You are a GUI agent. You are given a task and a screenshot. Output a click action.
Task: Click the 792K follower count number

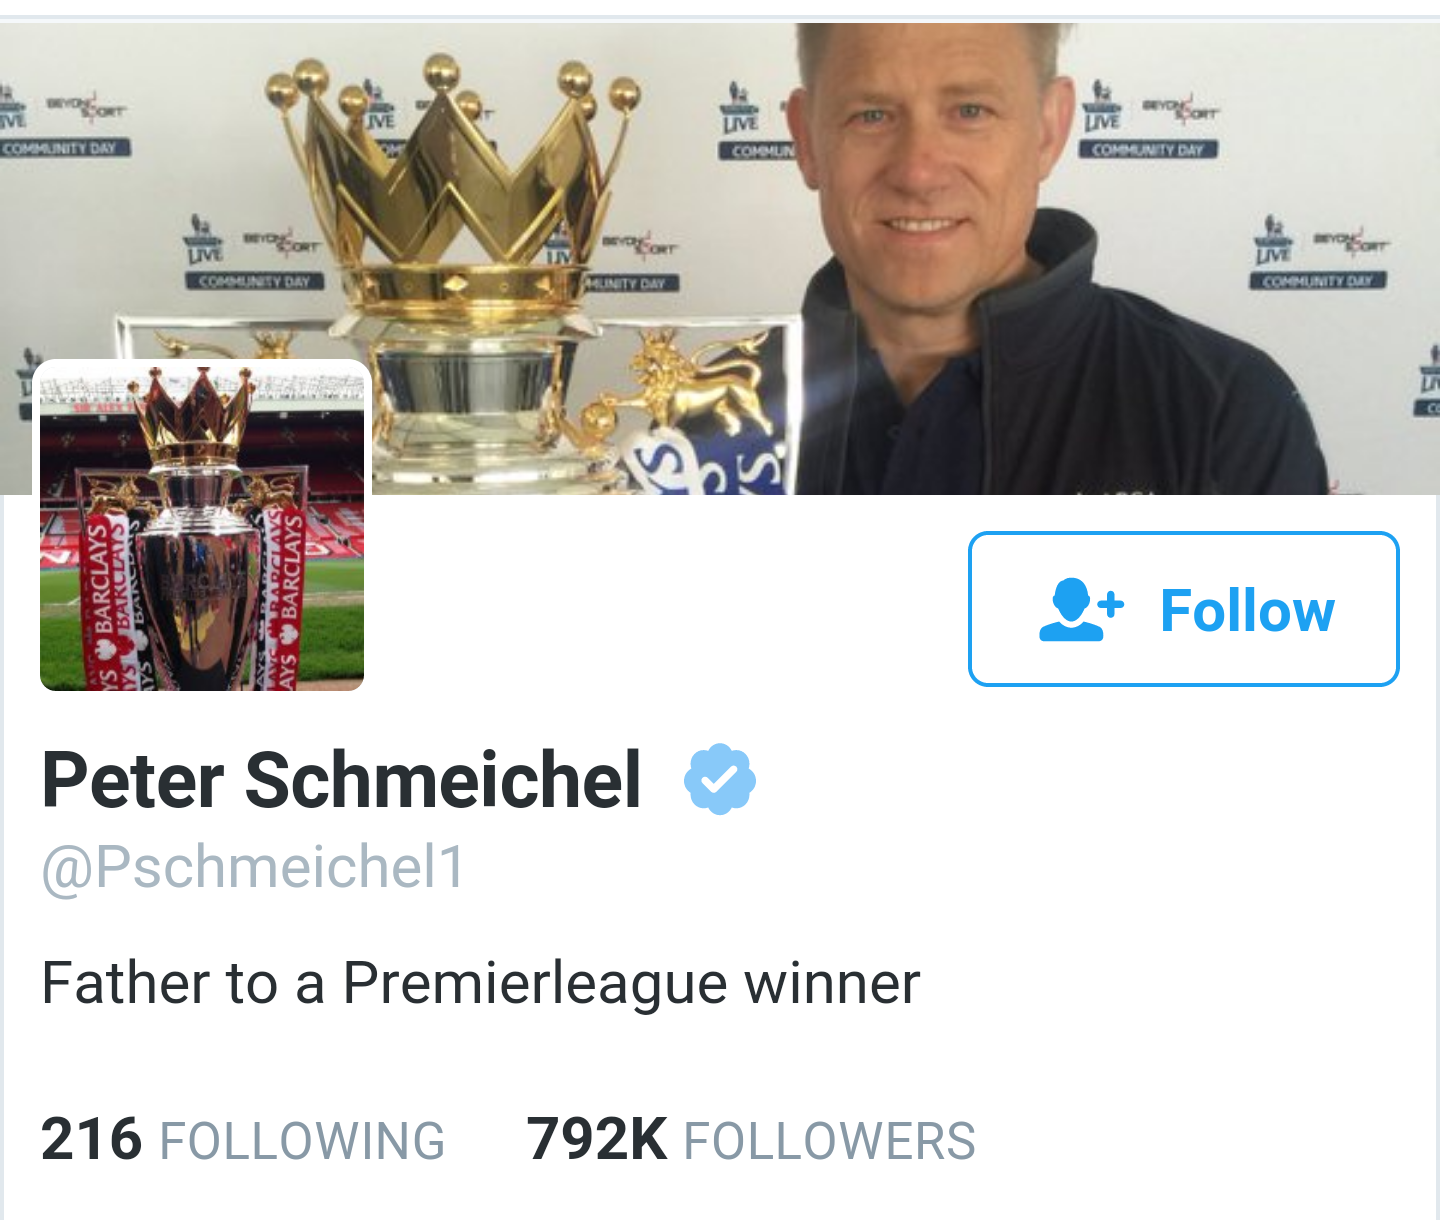coord(597,1140)
